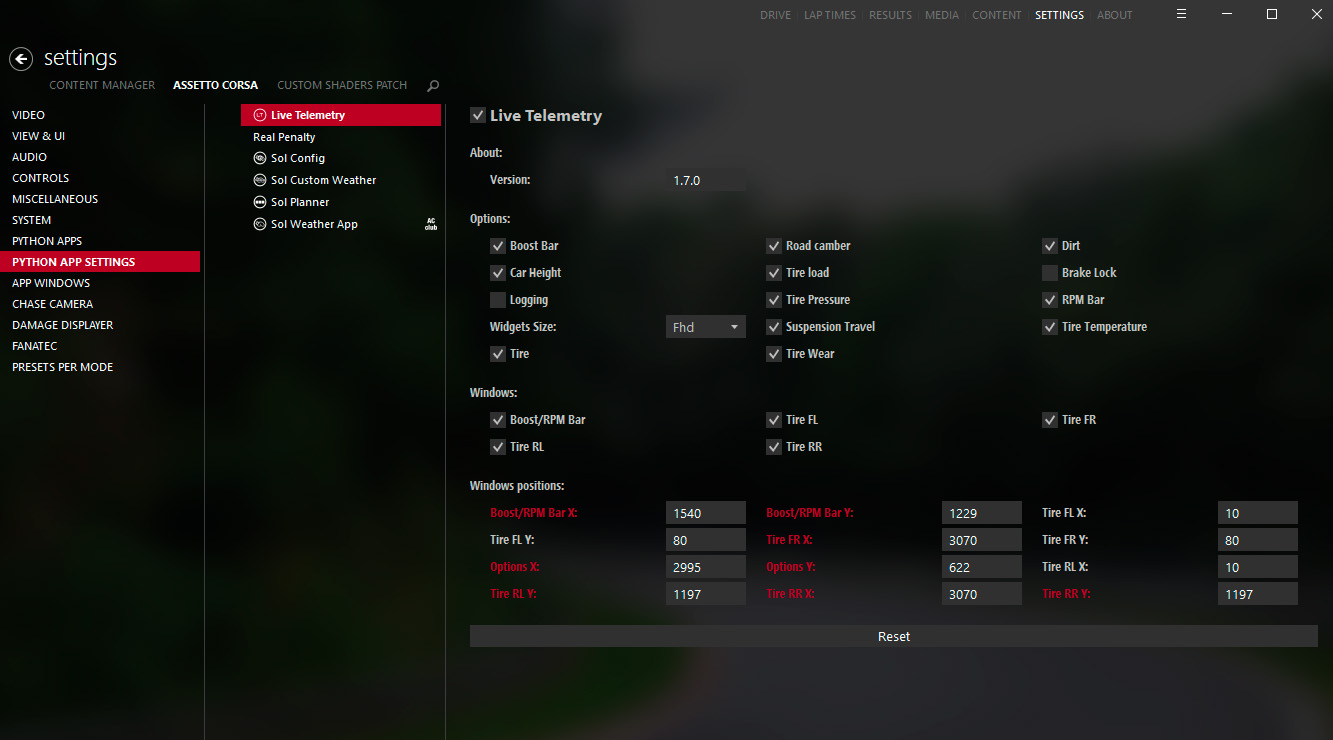Viewport: 1333px width, 740px height.
Task: Select the ASSETTO CORSA tab
Action: click(215, 85)
